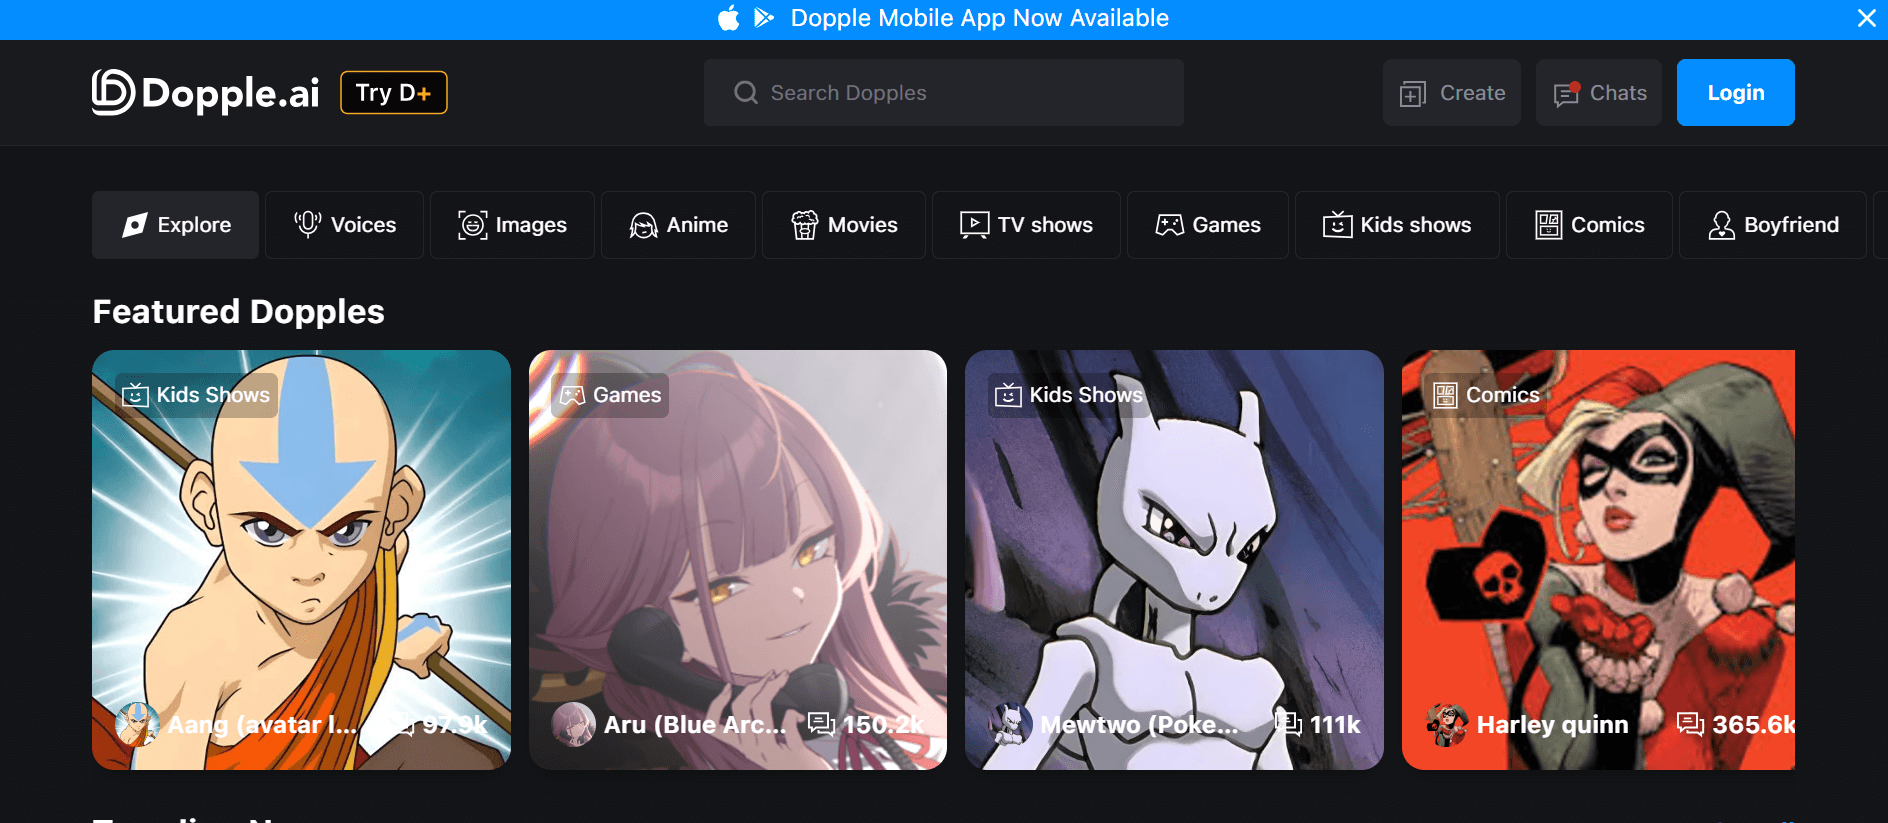Click the Comics panel icon
Viewport: 1888px width, 823px height.
(1549, 225)
